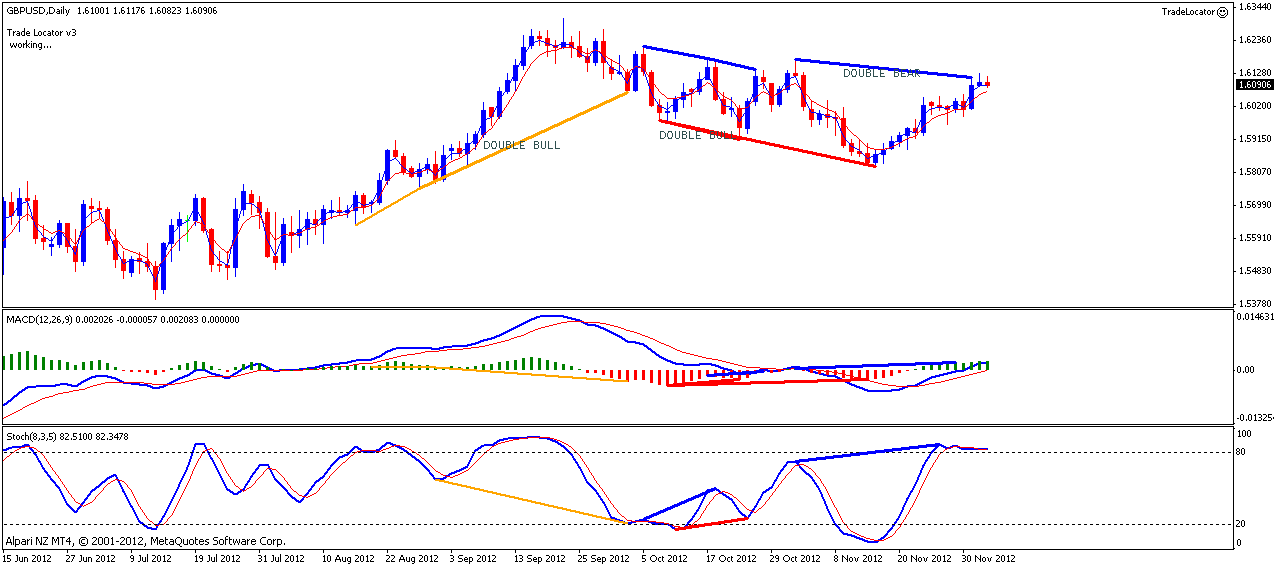The height and width of the screenshot is (566, 1274).
Task: Click the 1.53780 price scale value
Action: [1254, 303]
